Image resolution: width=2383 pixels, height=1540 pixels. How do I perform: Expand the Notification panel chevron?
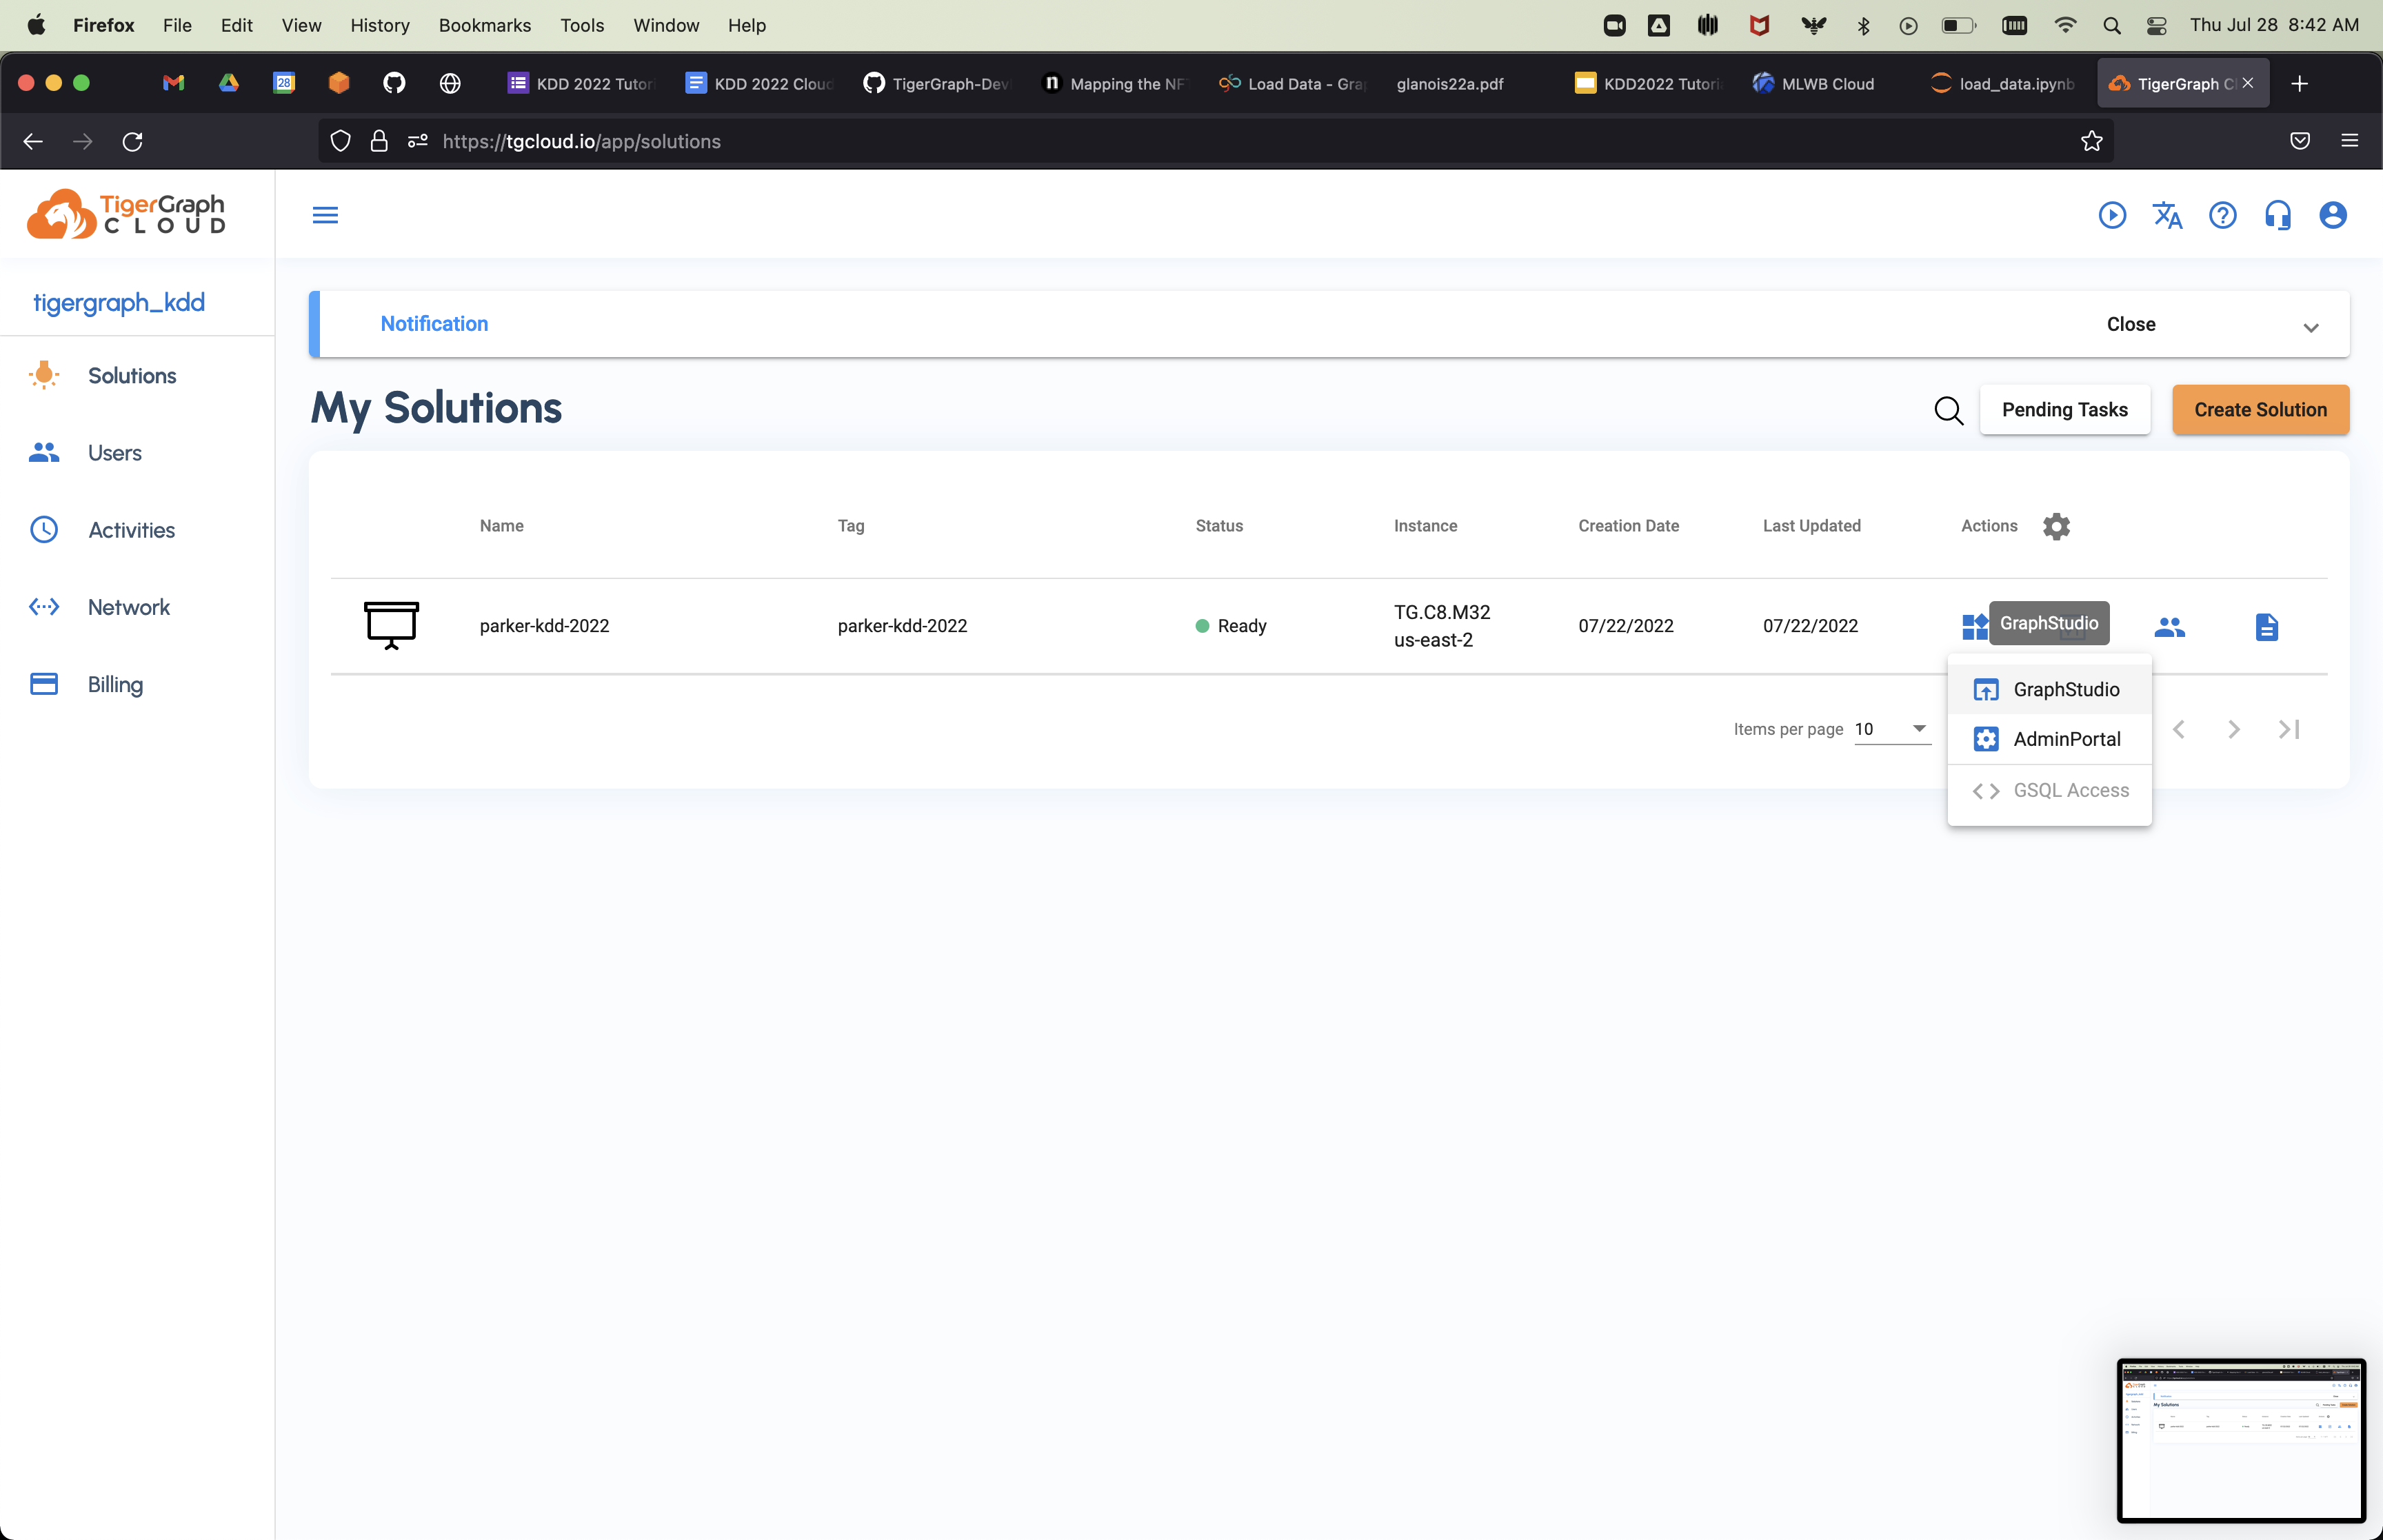[x=2310, y=328]
